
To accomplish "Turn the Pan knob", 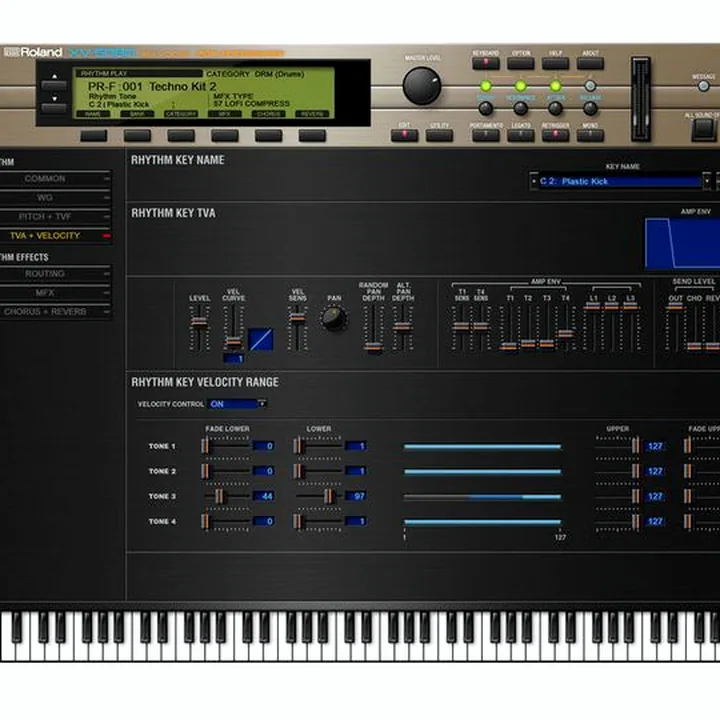I will [334, 319].
